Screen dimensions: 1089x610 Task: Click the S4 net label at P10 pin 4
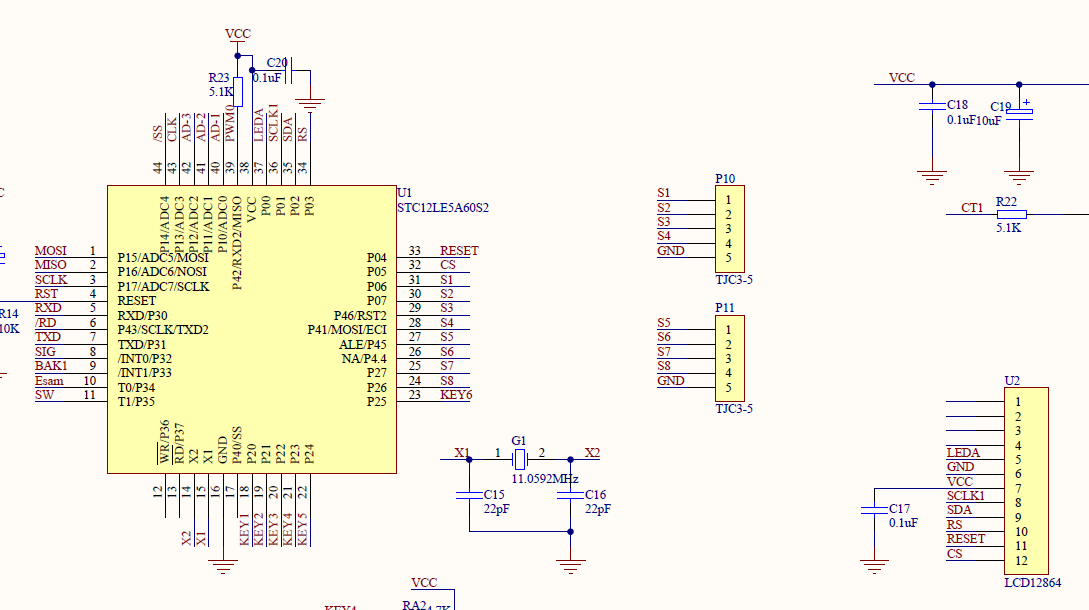tap(664, 236)
